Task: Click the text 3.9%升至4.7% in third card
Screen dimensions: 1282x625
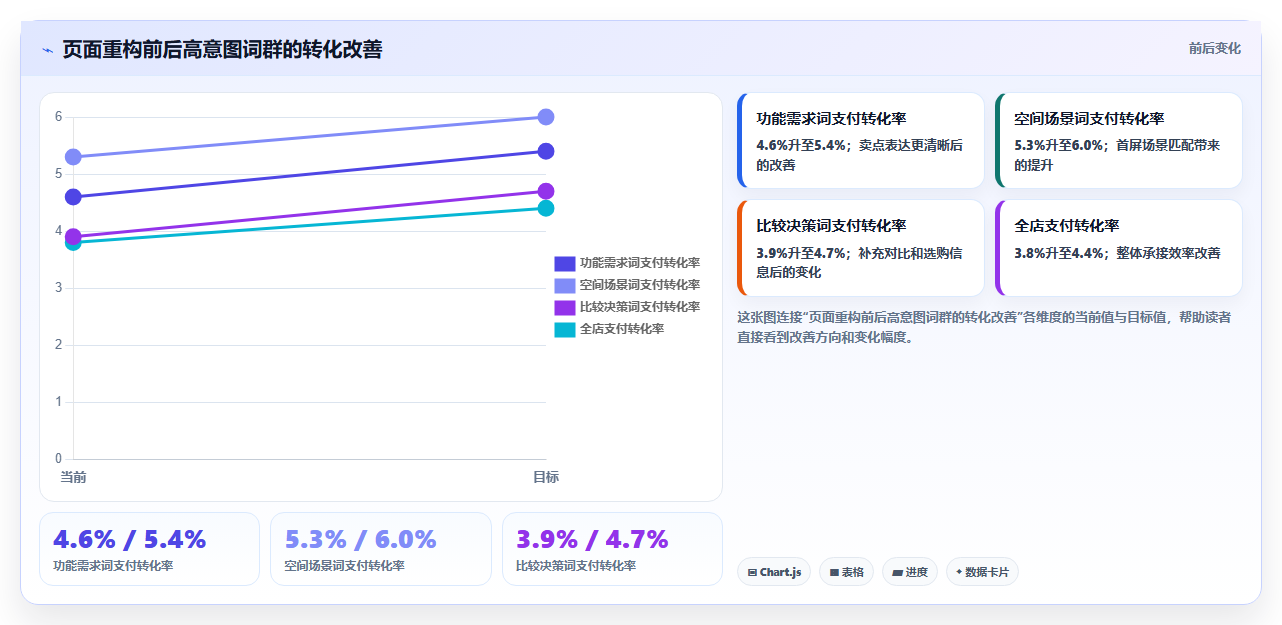Action: (x=801, y=253)
